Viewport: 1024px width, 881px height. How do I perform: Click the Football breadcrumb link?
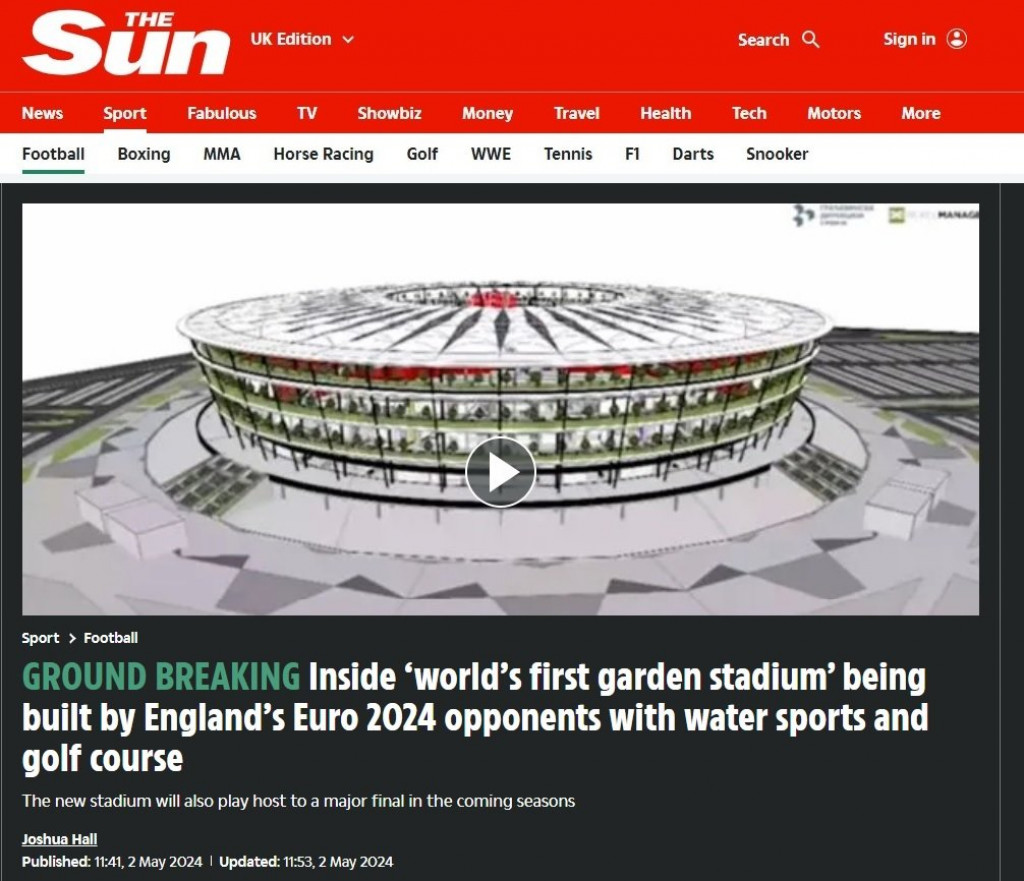coord(111,638)
